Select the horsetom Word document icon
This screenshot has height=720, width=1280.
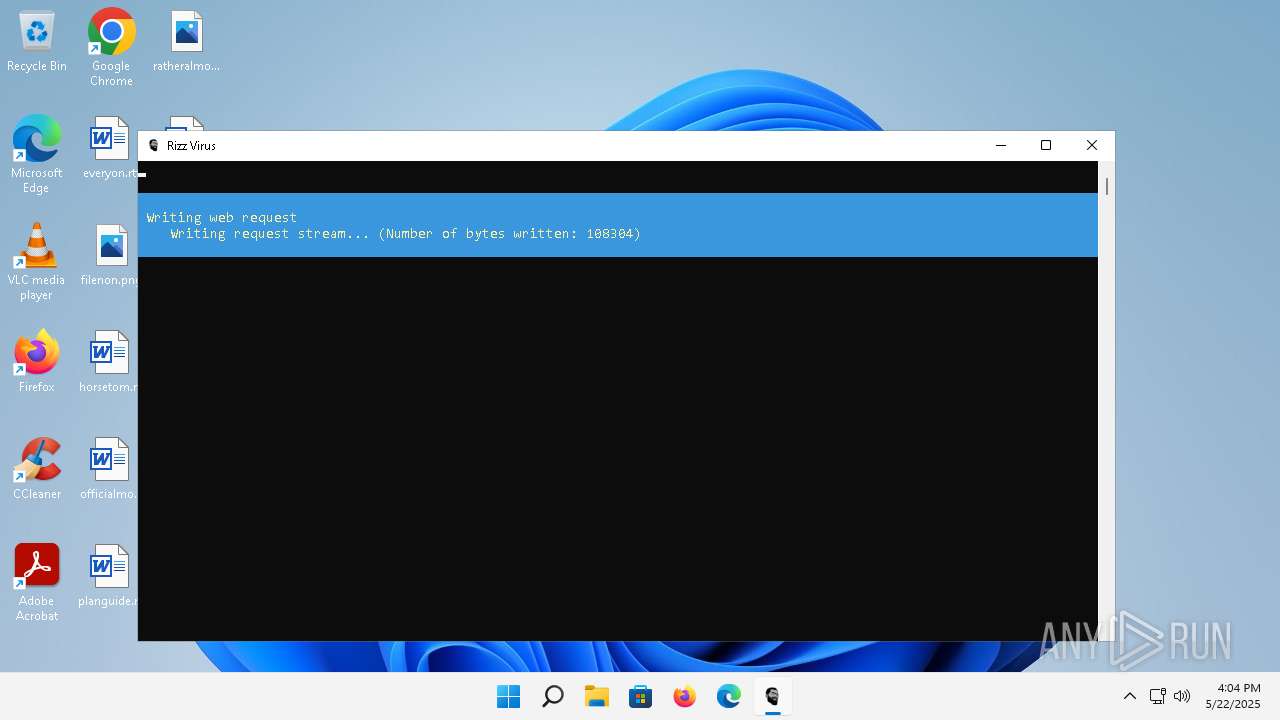click(x=109, y=362)
